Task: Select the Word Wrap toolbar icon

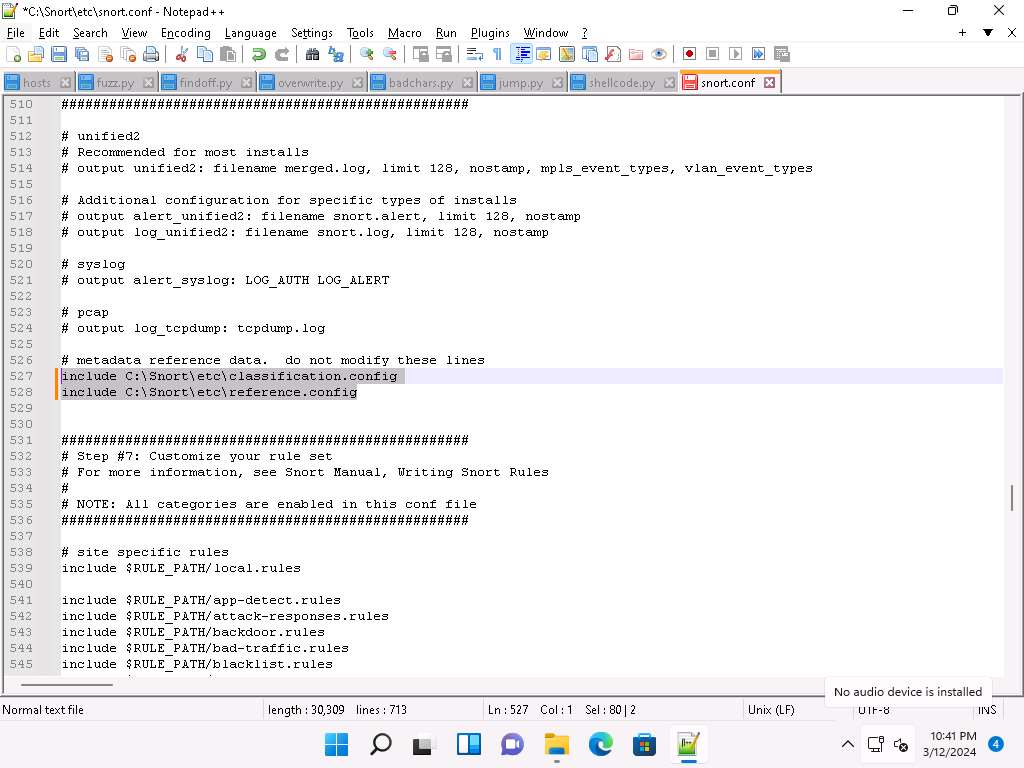Action: click(x=478, y=54)
